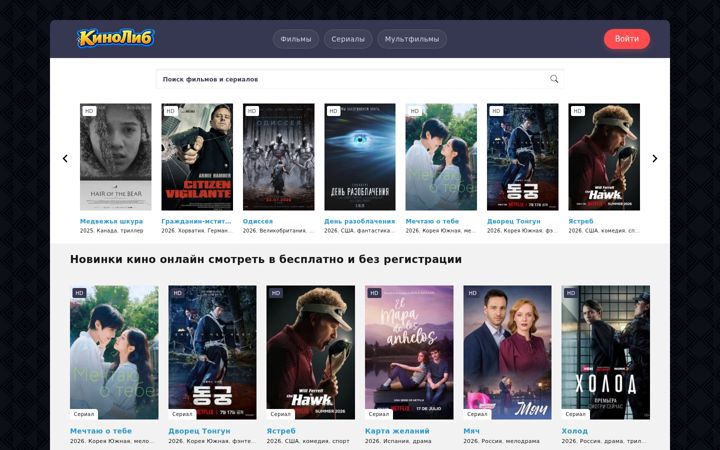Click the Сериал label on Карта желаний poster
This screenshot has height=450, width=720.
point(379,414)
